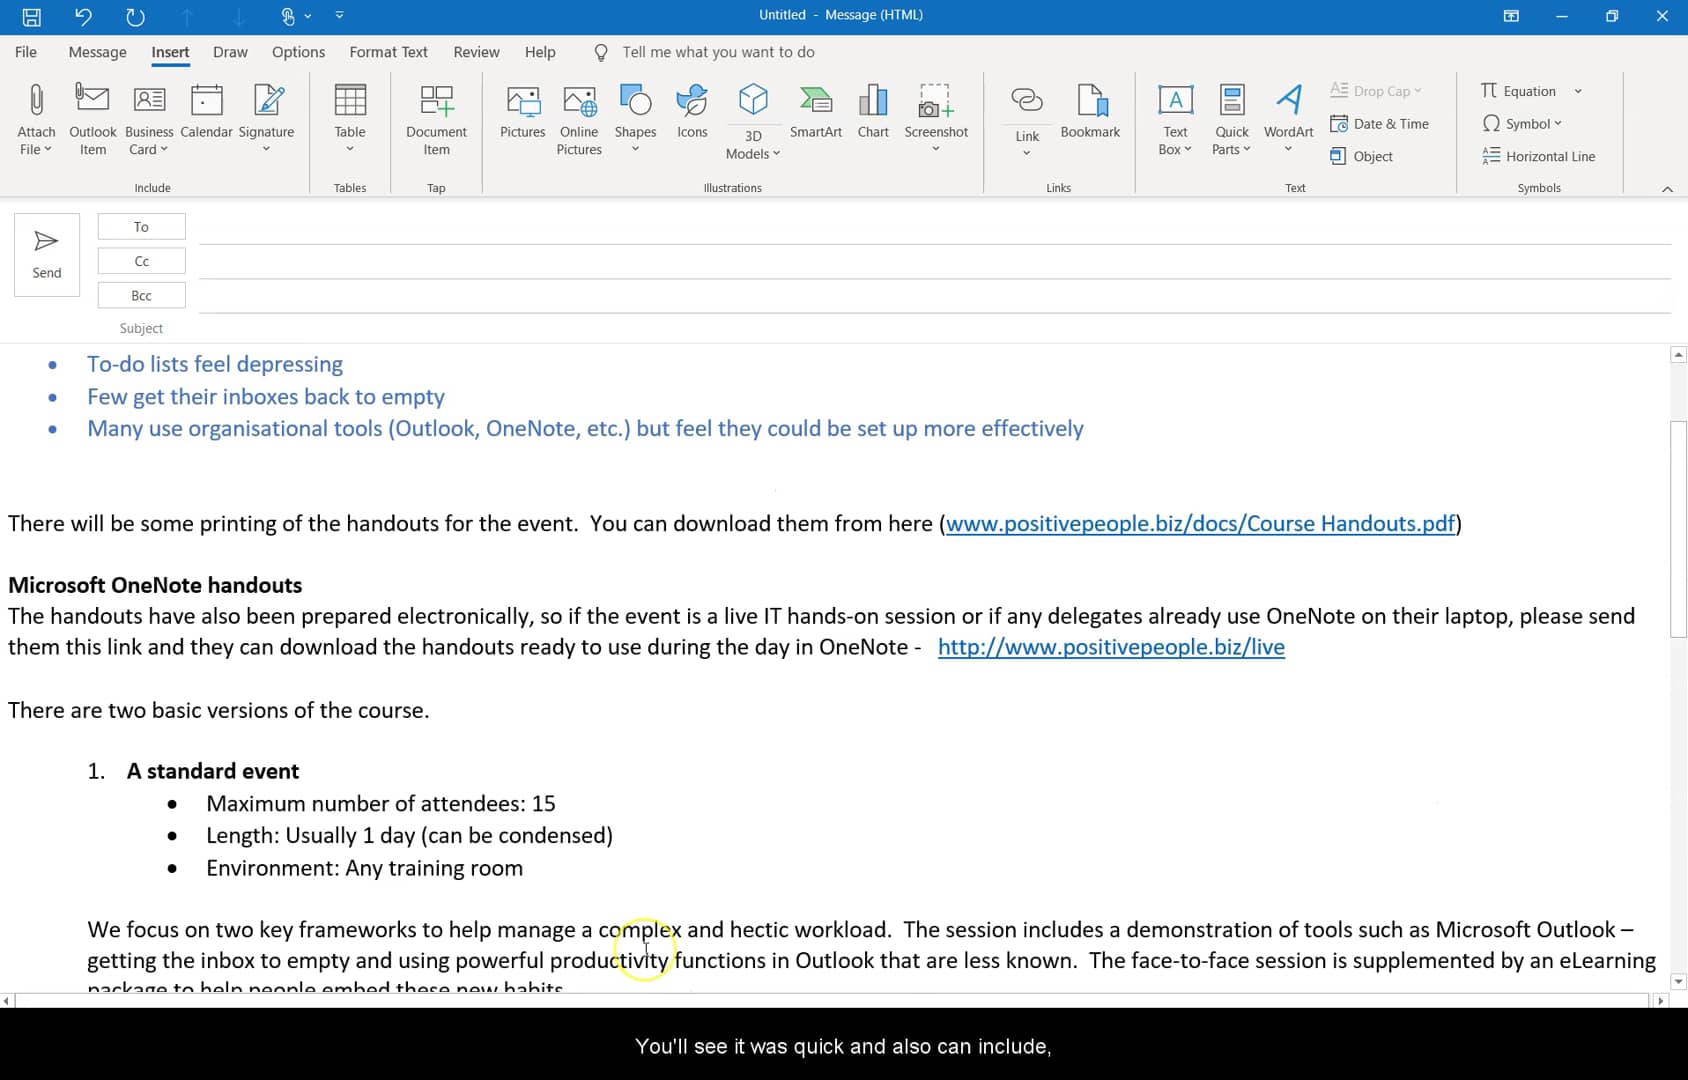The width and height of the screenshot is (1688, 1080).
Task: Click into the Subject field
Action: [935, 328]
